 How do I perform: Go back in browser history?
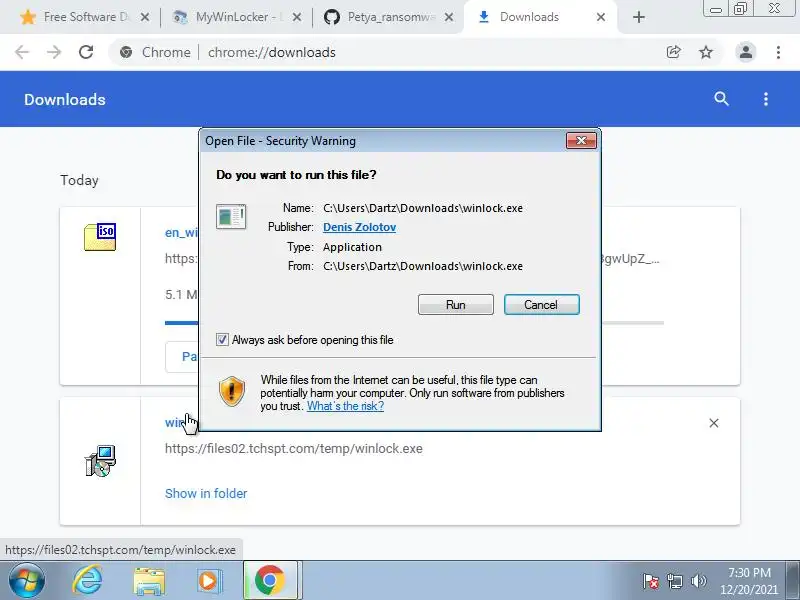pos(22,52)
